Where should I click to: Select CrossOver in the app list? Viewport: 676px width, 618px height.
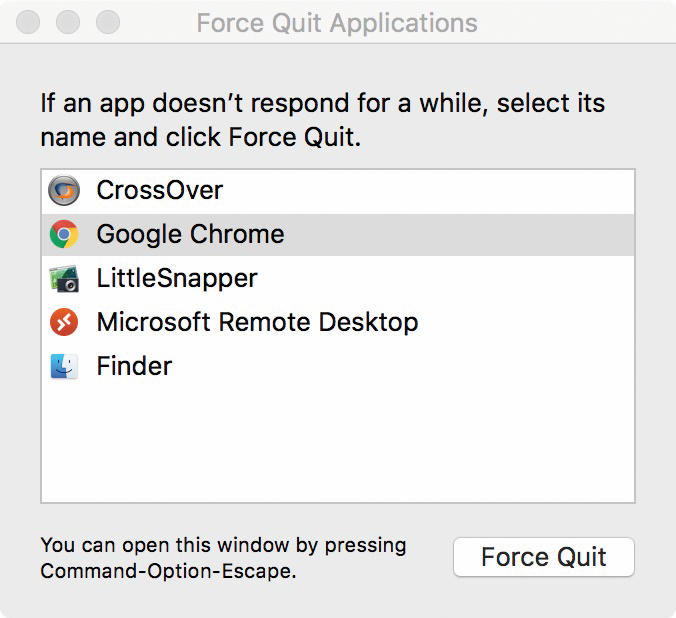pos(338,191)
